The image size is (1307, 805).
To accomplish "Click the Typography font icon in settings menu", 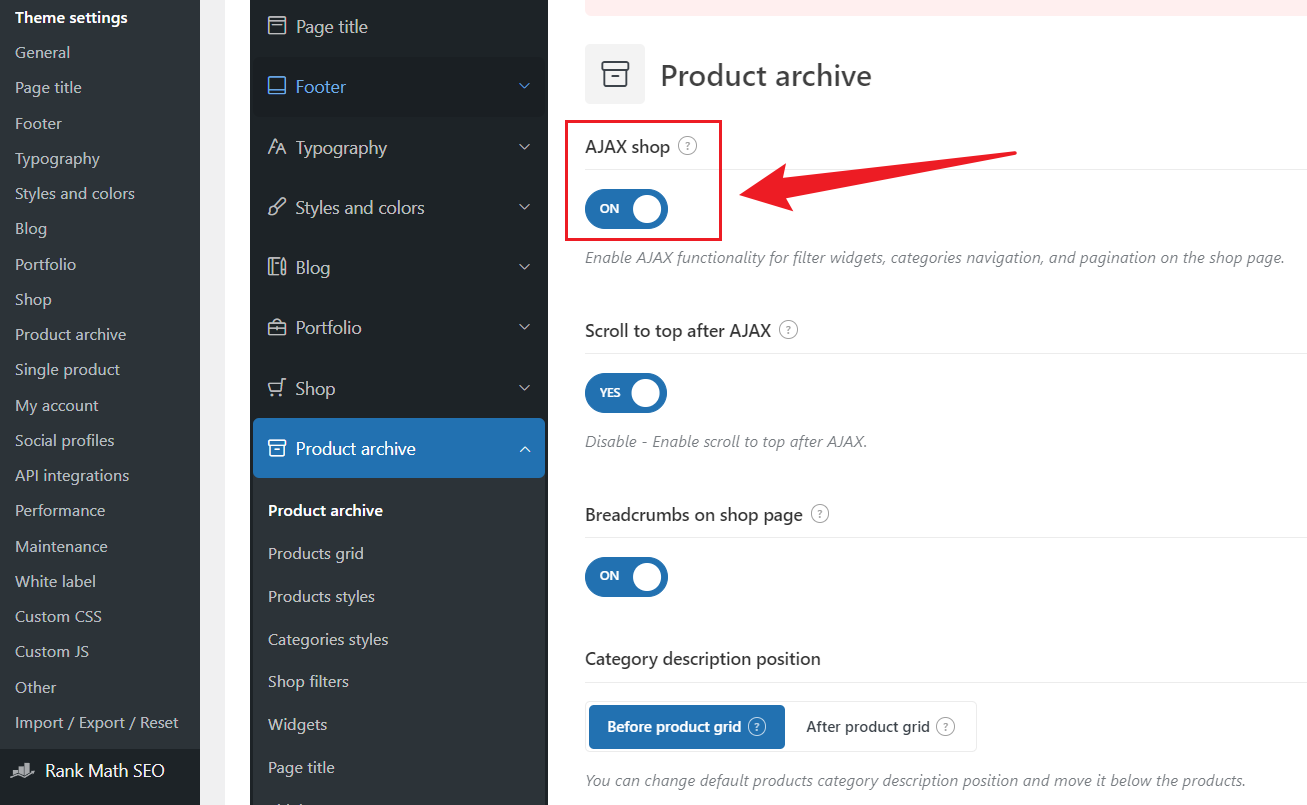I will pyautogui.click(x=277, y=148).
